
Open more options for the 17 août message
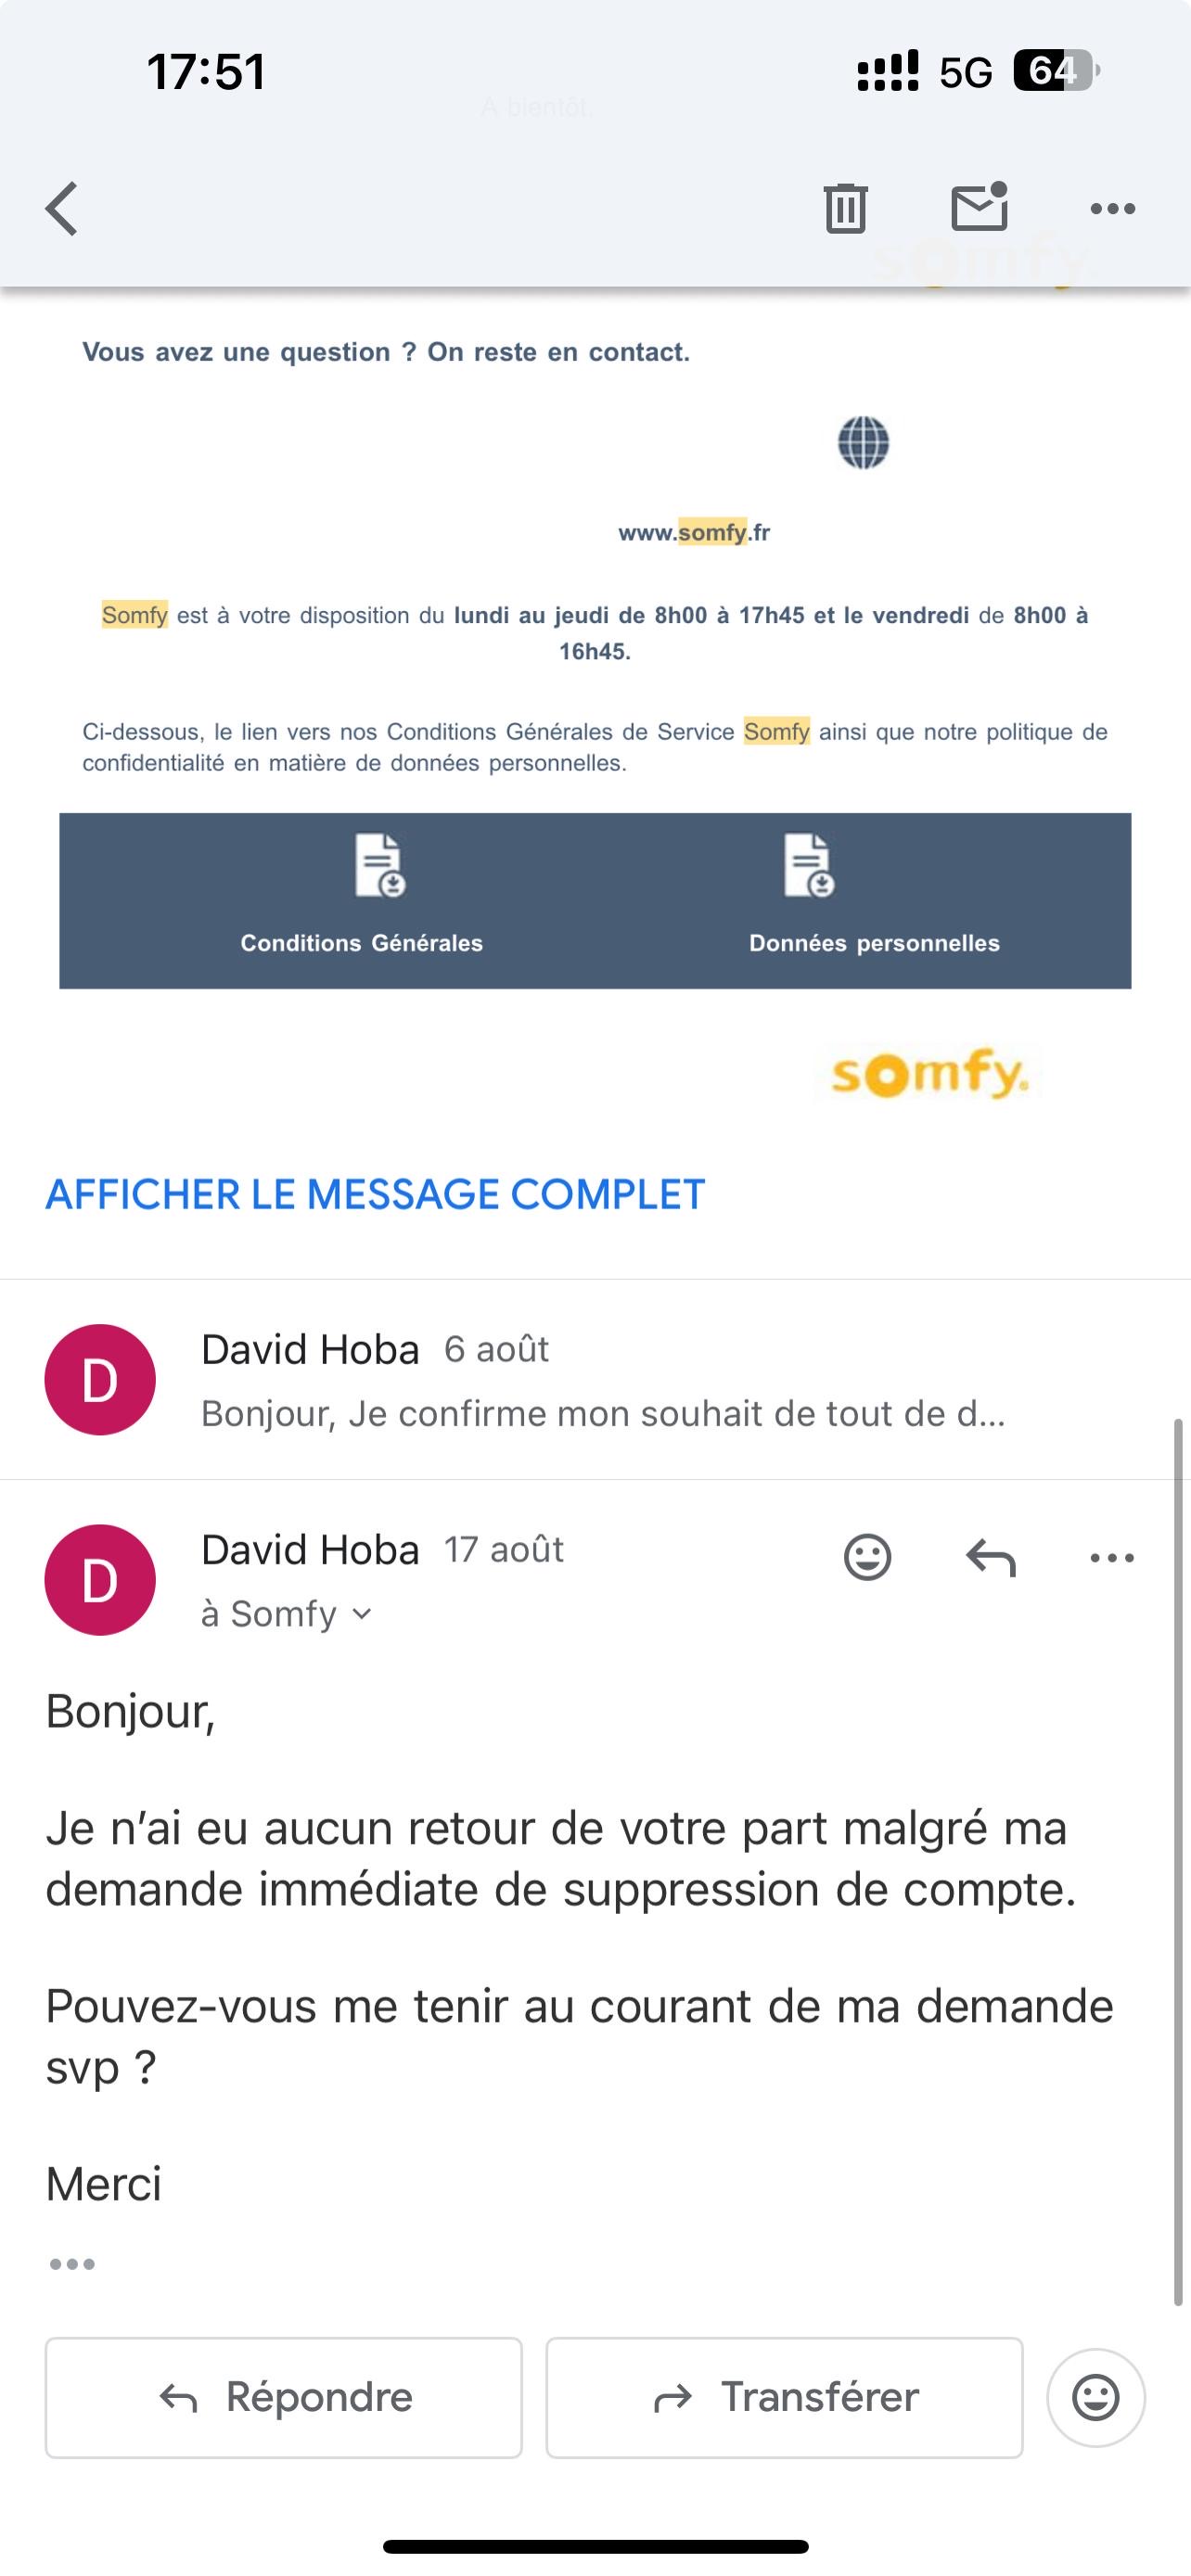[x=1112, y=1557]
